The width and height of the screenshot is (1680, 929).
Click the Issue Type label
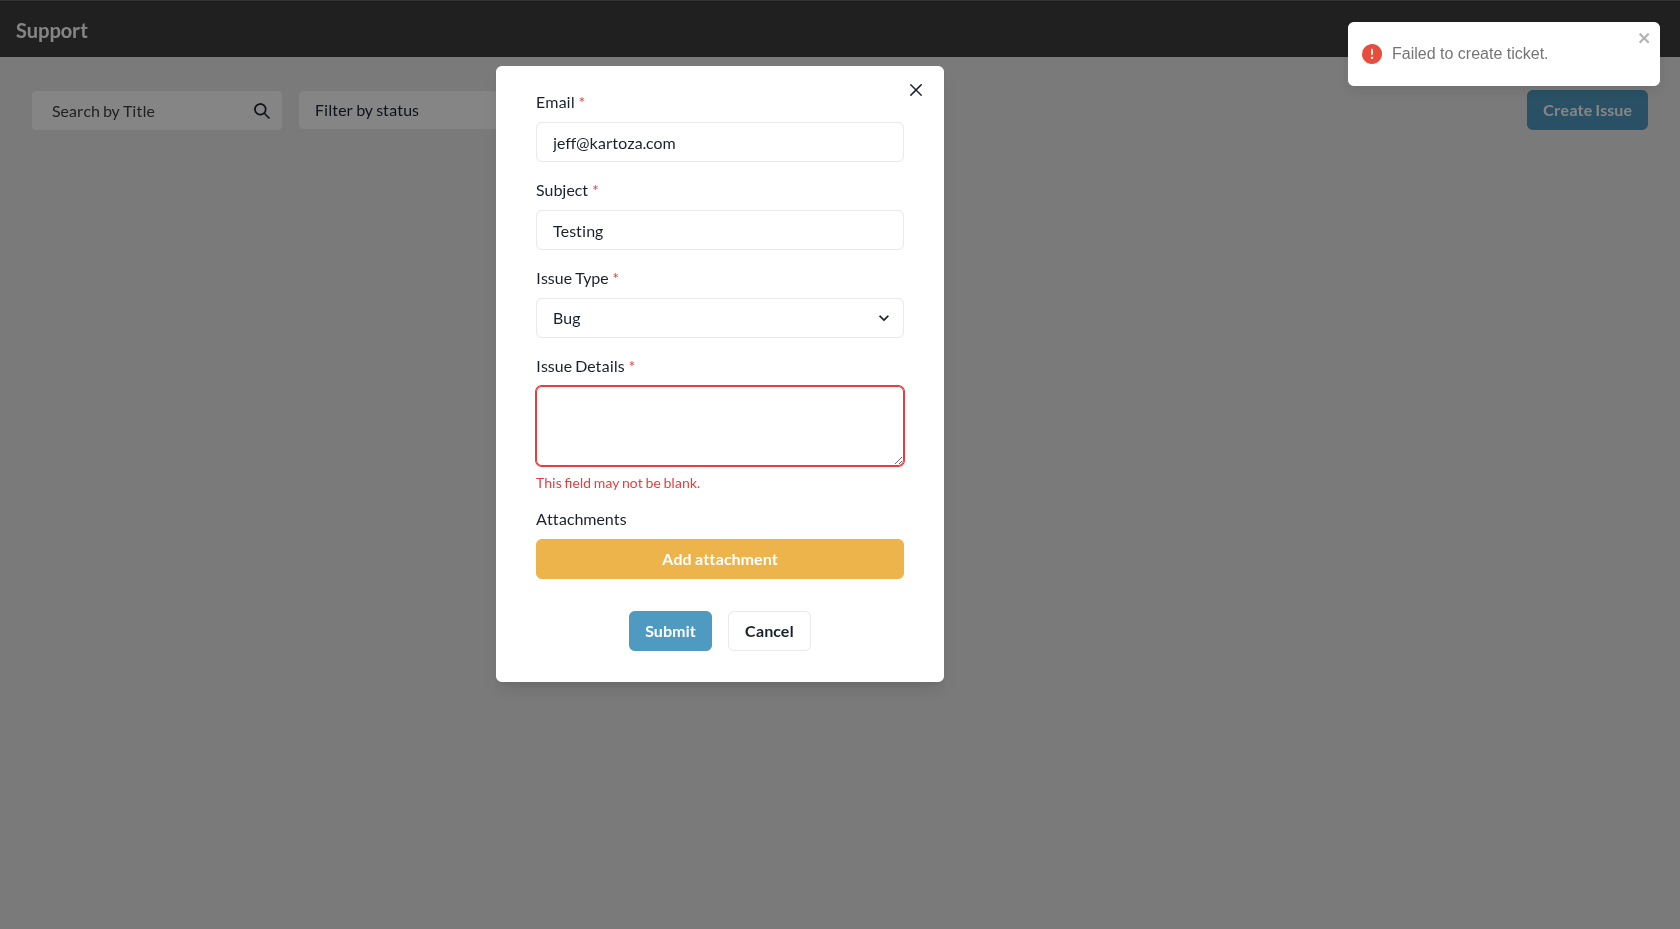point(572,278)
